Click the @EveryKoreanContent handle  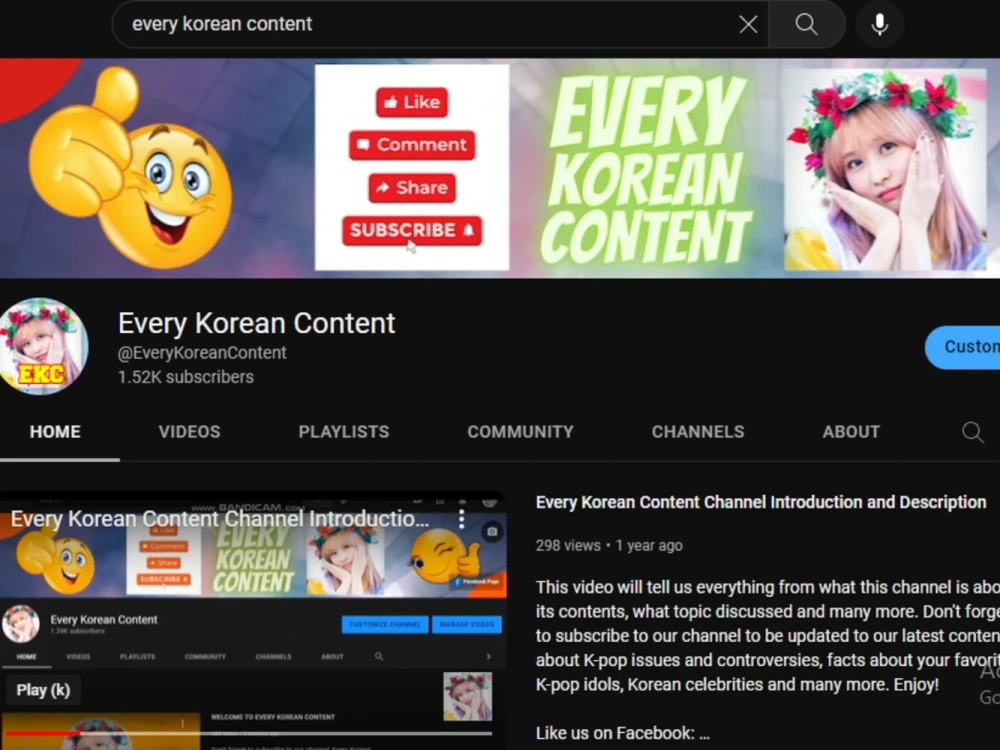(202, 353)
